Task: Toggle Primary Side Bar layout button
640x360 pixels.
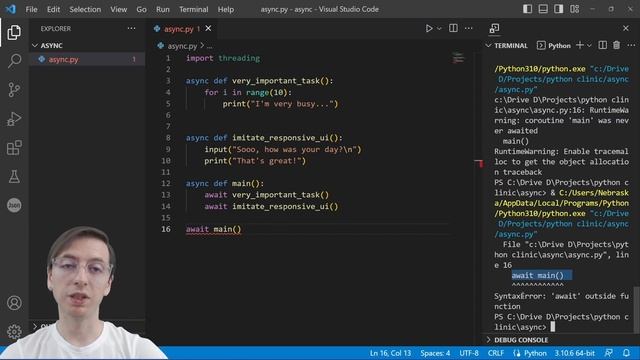Action: tap(527, 9)
